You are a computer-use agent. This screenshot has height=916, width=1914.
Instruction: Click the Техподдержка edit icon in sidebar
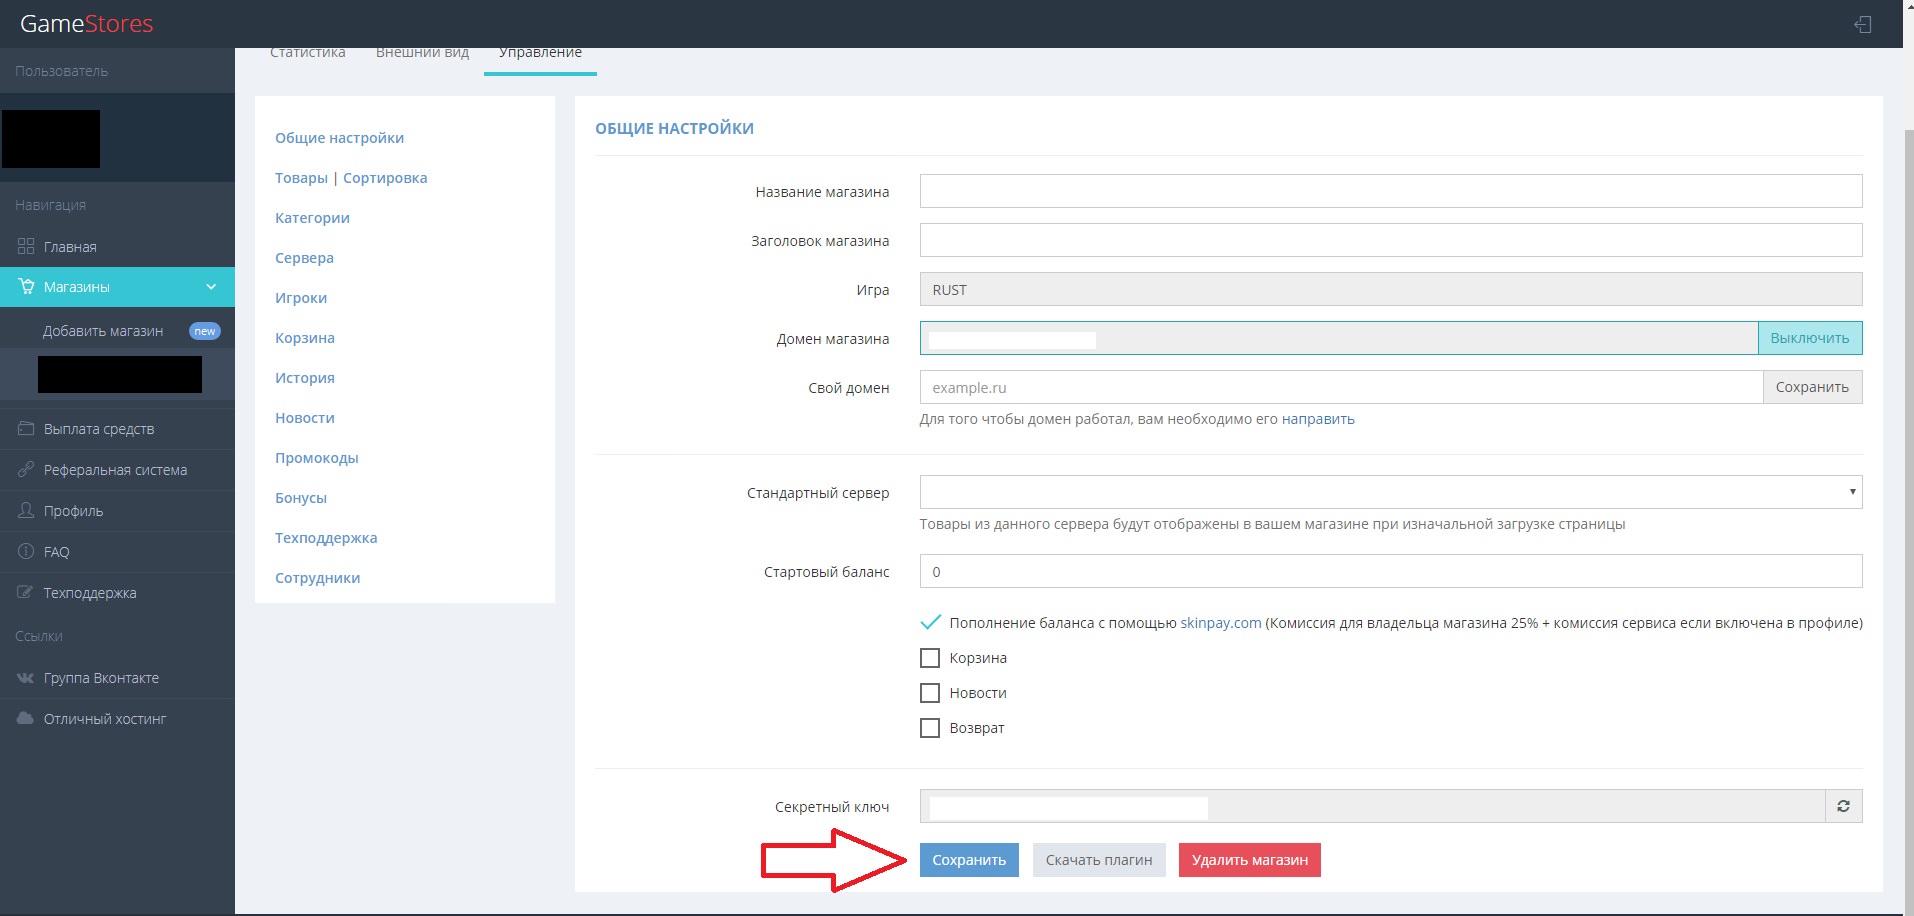pos(26,592)
